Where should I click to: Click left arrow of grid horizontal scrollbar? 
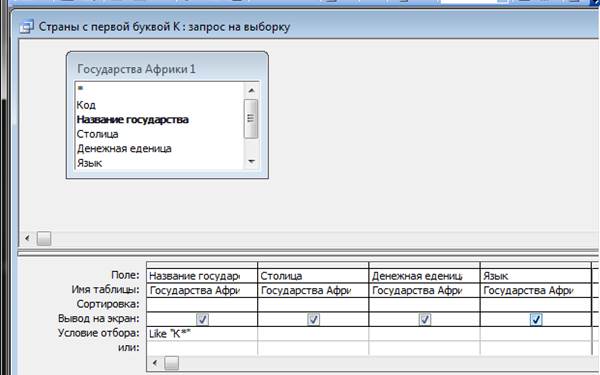(155, 362)
